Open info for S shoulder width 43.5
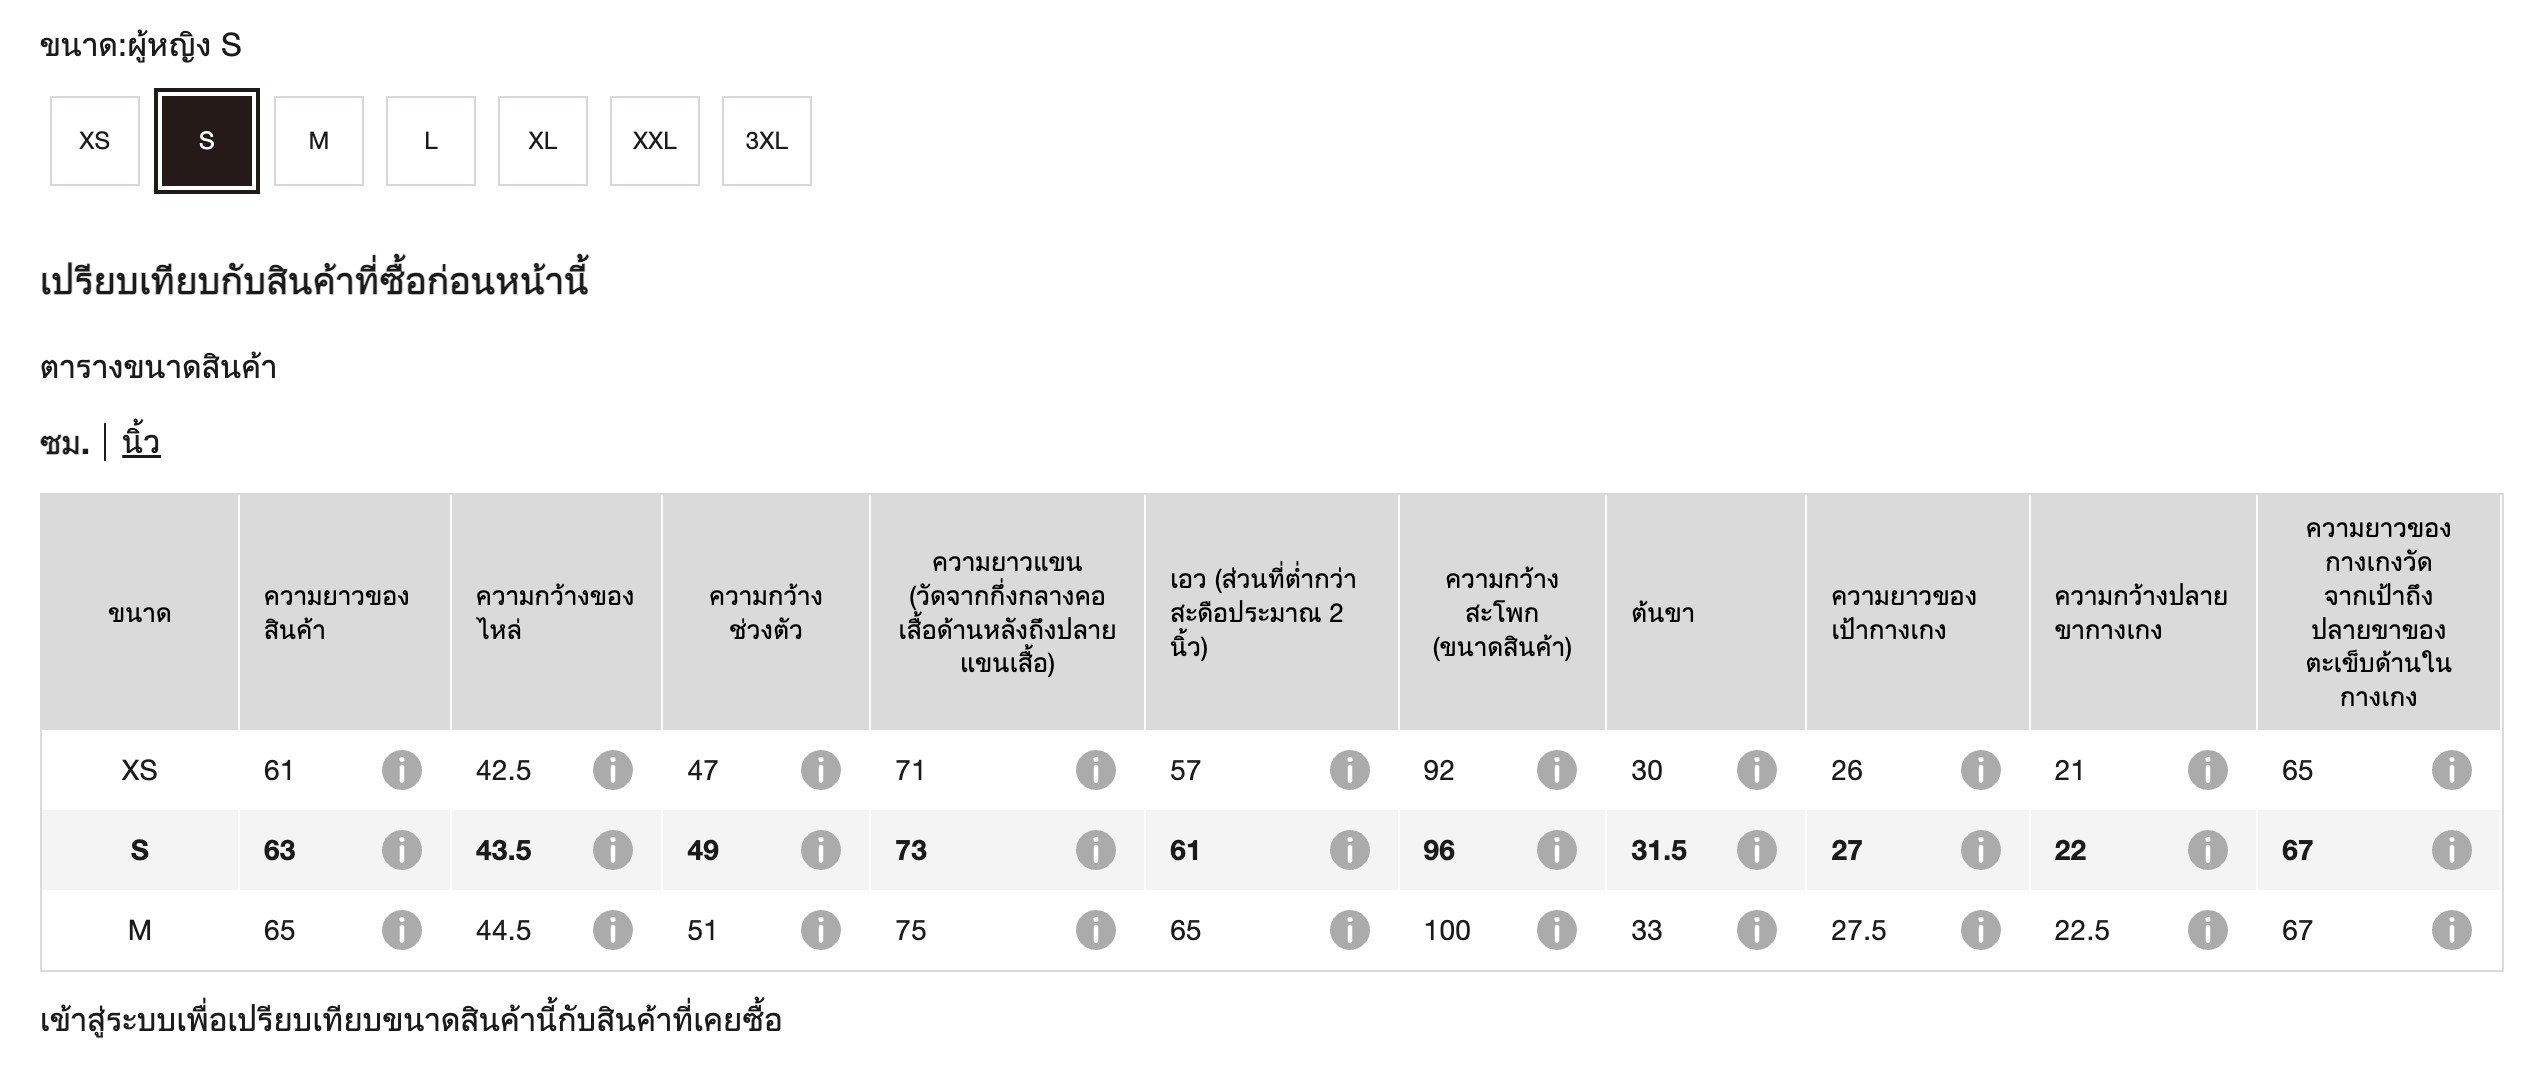Image resolution: width=2528 pixels, height=1074 pixels. (612, 850)
